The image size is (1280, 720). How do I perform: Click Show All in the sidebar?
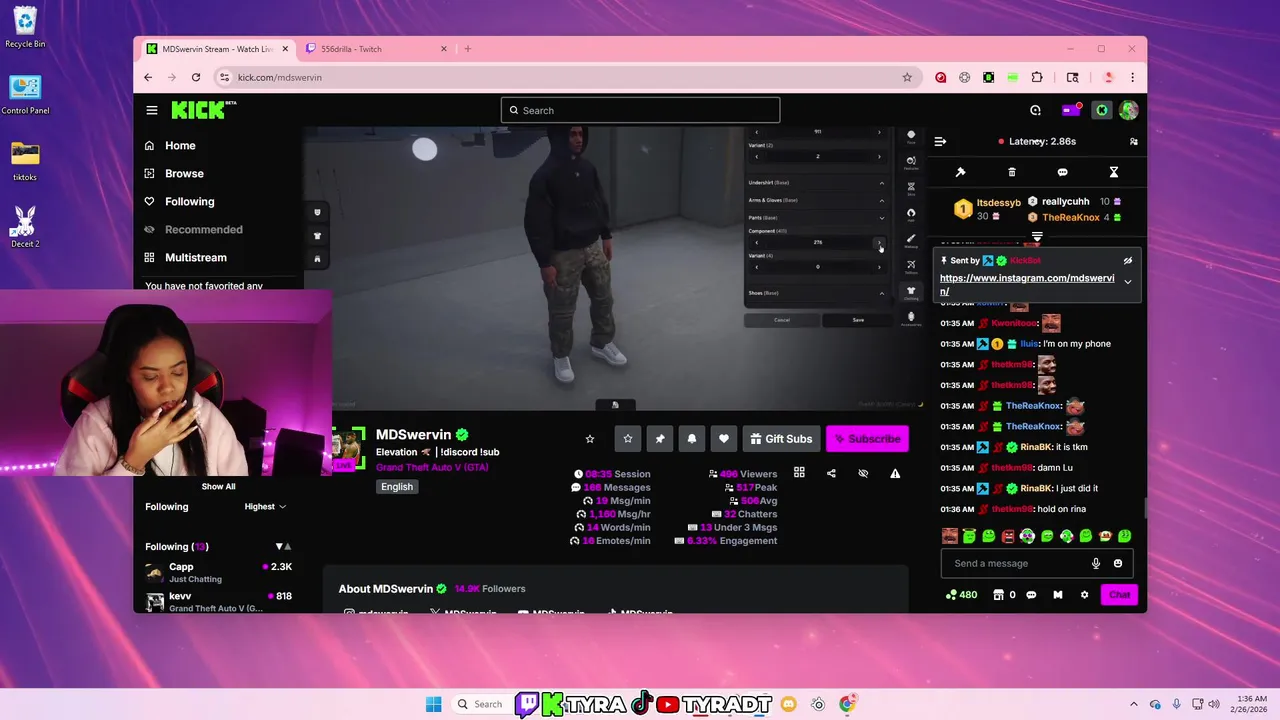point(218,486)
